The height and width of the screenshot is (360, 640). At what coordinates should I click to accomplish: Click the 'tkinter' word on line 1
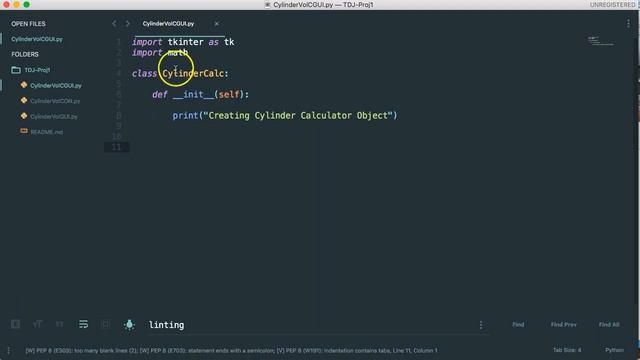[x=185, y=42]
